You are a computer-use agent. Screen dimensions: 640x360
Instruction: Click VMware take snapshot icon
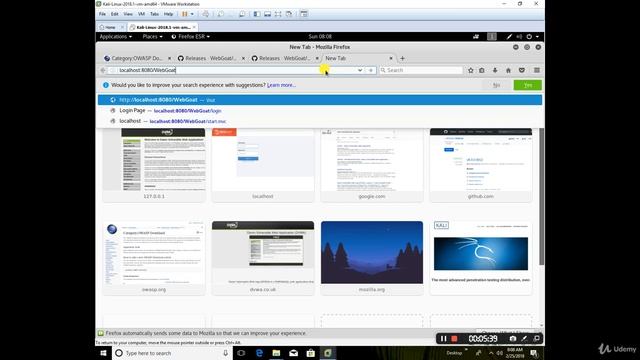point(220,14)
